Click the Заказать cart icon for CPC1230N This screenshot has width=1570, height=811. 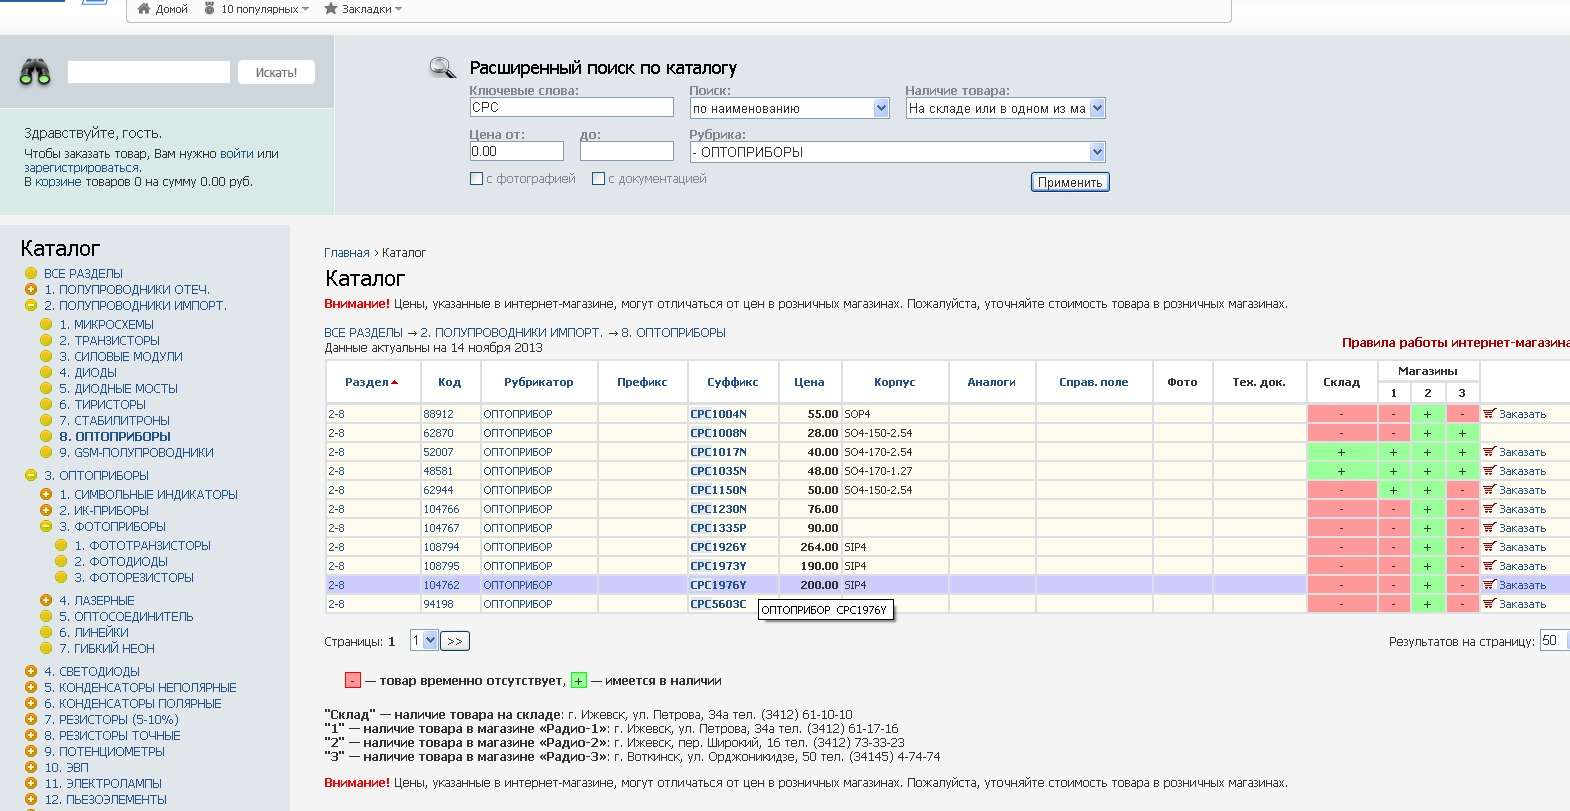(1488, 508)
